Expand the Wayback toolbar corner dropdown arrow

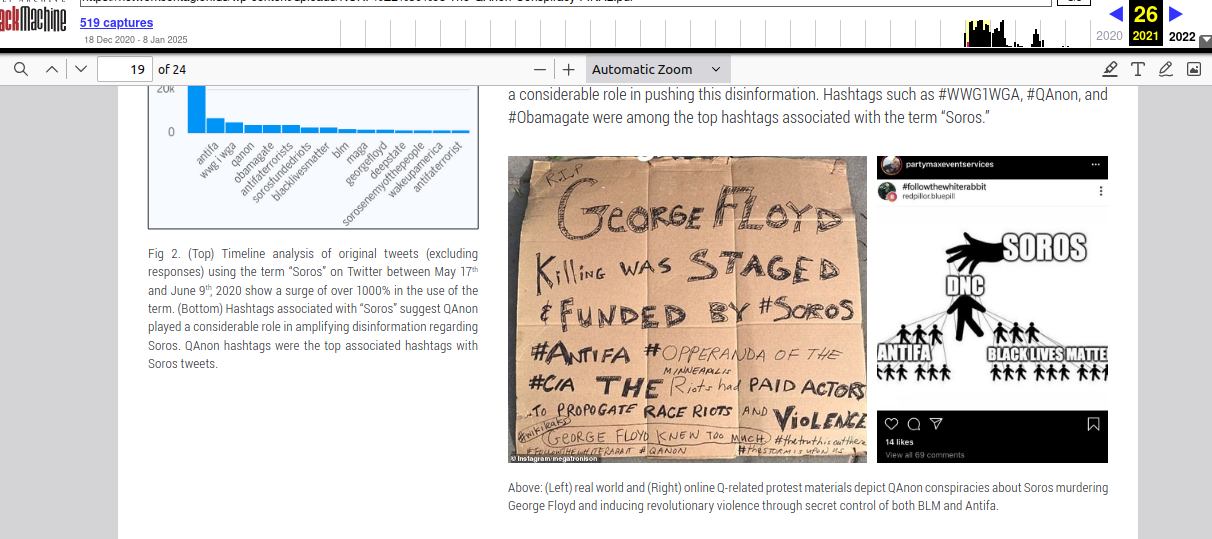pos(1205,41)
